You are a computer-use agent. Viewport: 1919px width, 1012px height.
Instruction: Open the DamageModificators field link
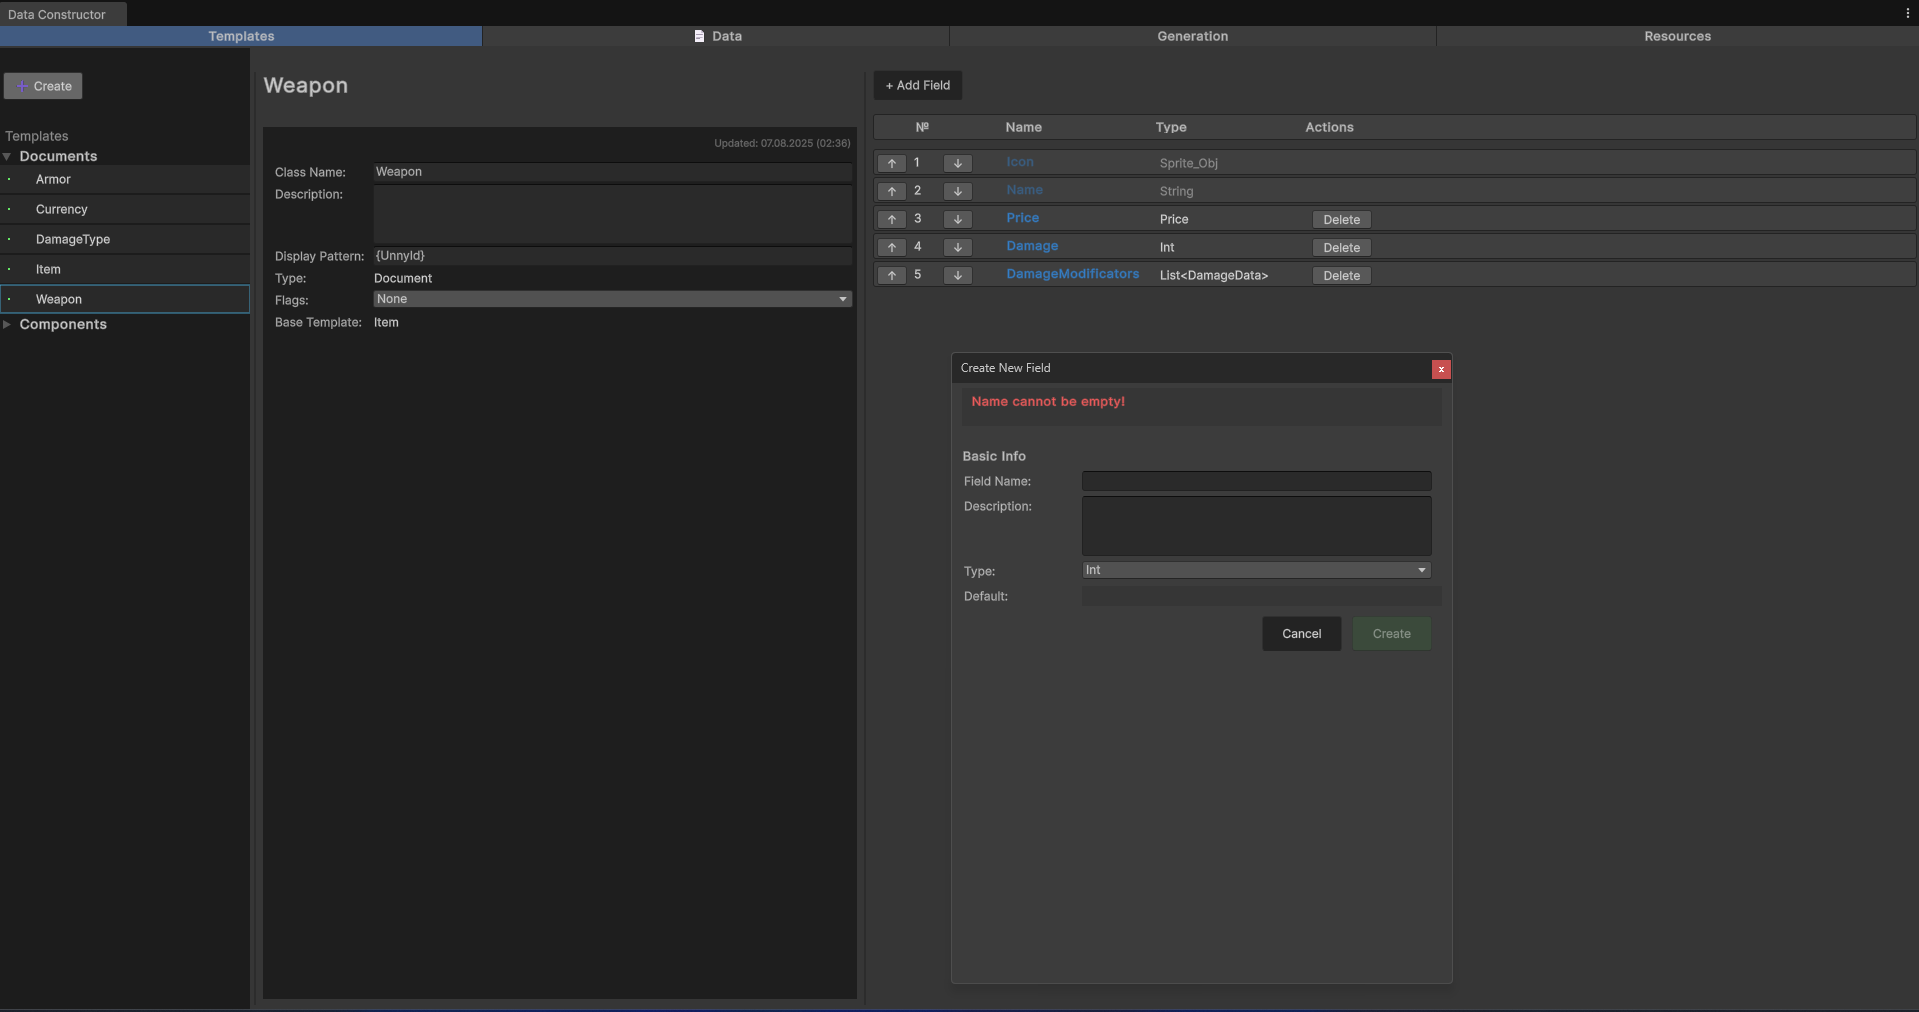click(1072, 274)
